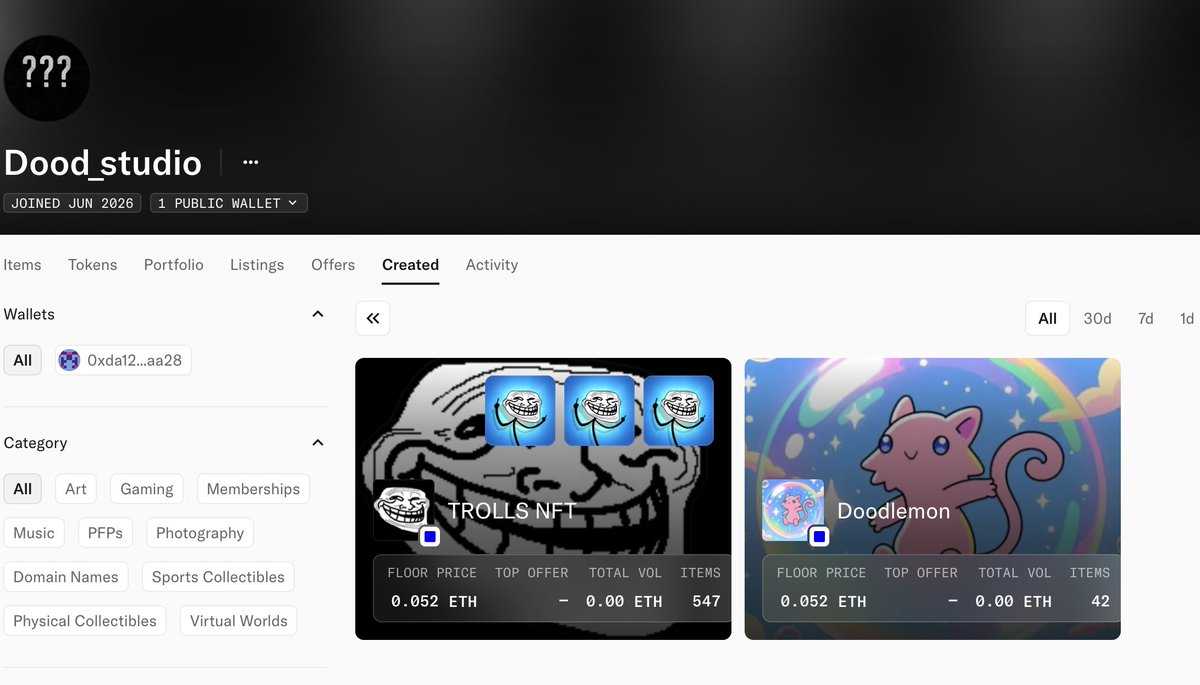Click blue chain badge on TROLLS NFT
The height and width of the screenshot is (685, 1200).
[x=430, y=537]
